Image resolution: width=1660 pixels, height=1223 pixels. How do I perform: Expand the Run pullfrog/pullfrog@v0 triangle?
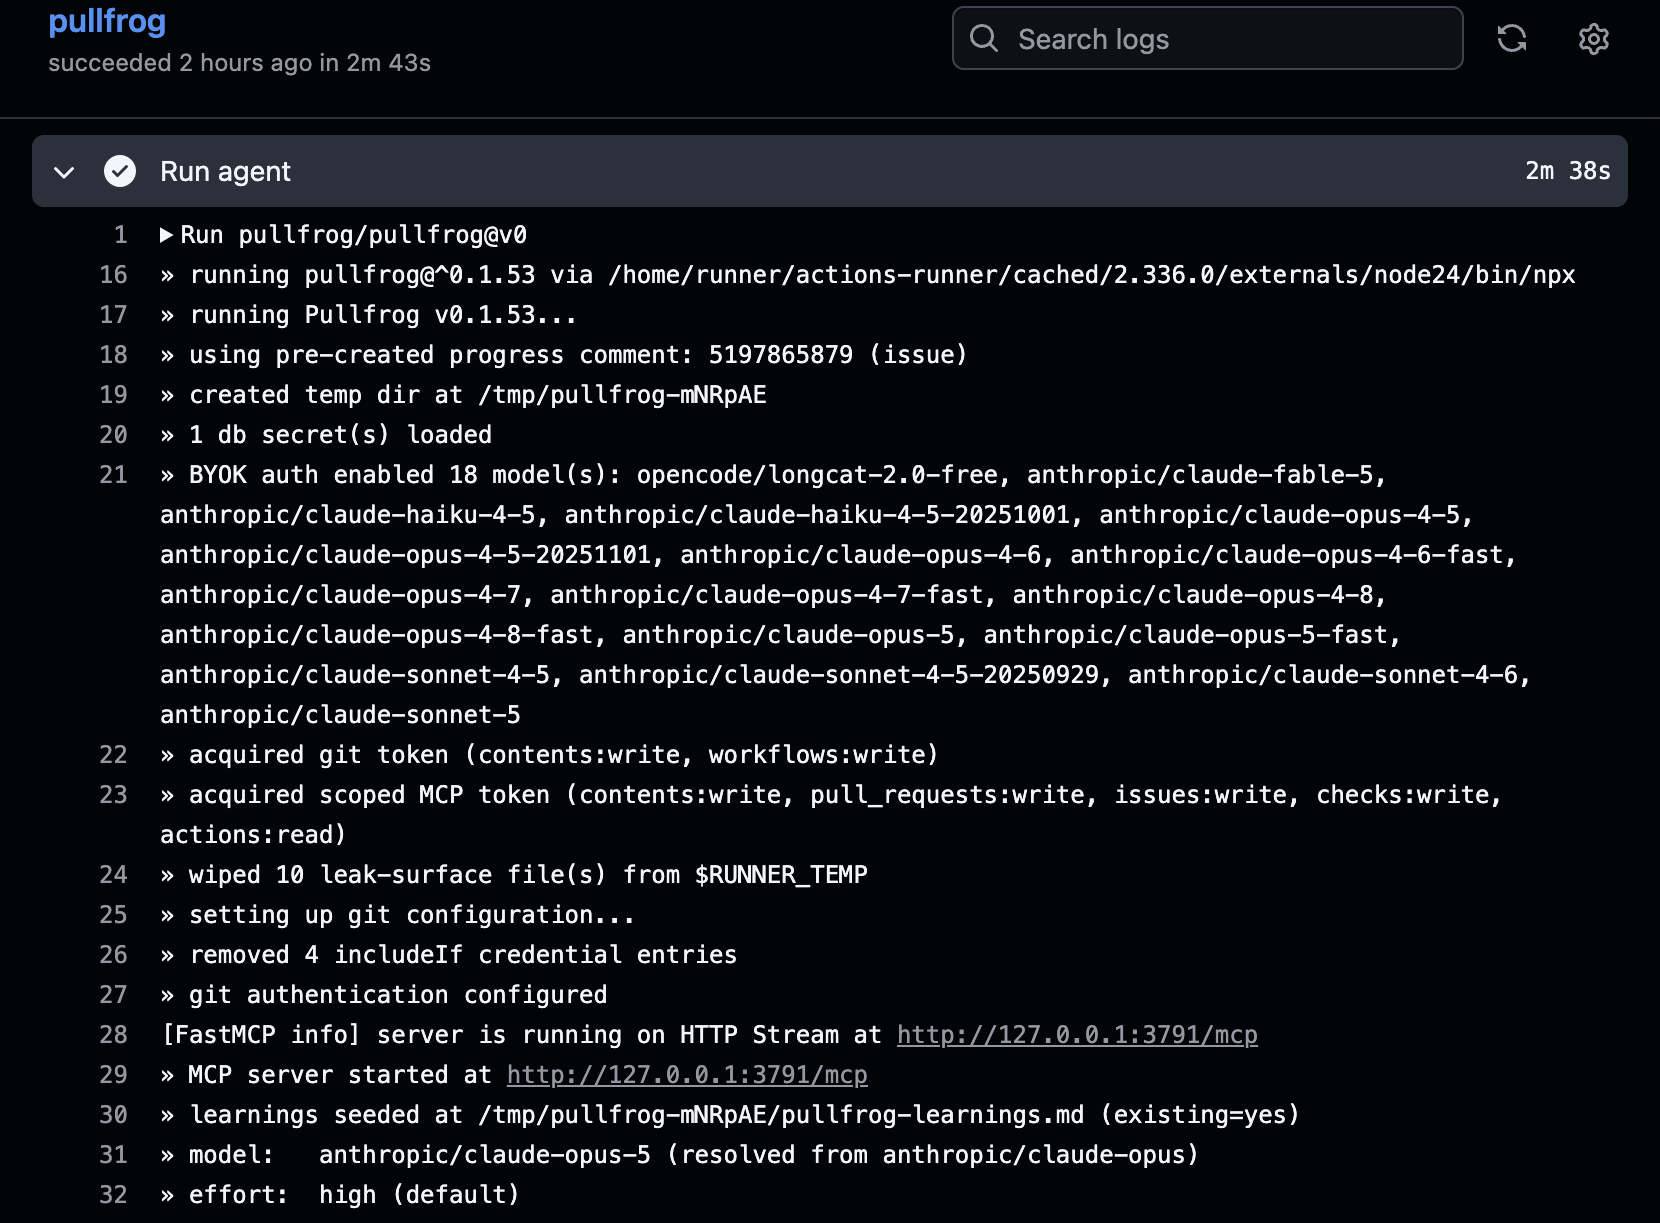point(167,235)
